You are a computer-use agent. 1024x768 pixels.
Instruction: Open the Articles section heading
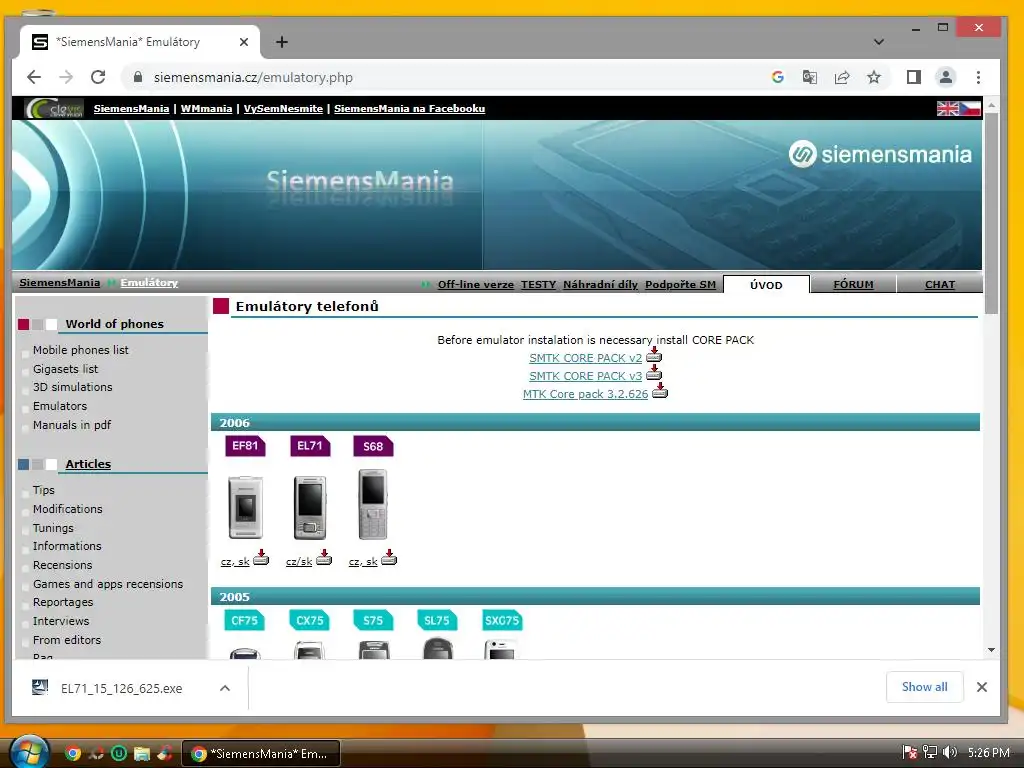click(x=88, y=464)
